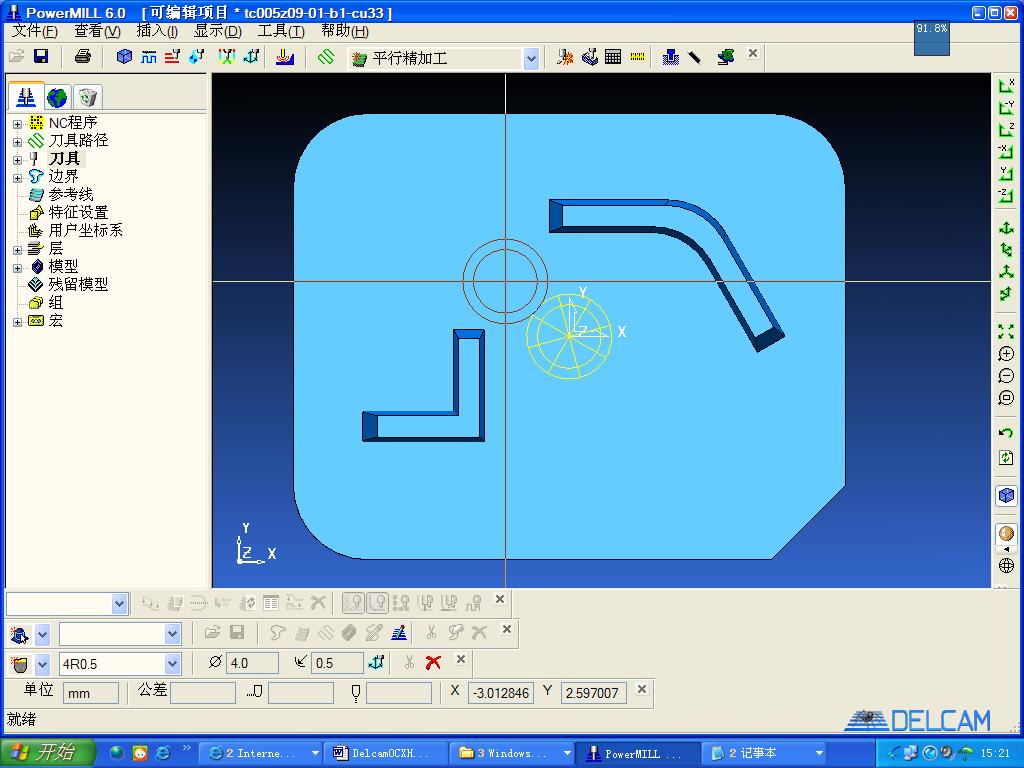The width and height of the screenshot is (1024, 768).
Task: Open the 显示 menu
Action: click(x=217, y=31)
